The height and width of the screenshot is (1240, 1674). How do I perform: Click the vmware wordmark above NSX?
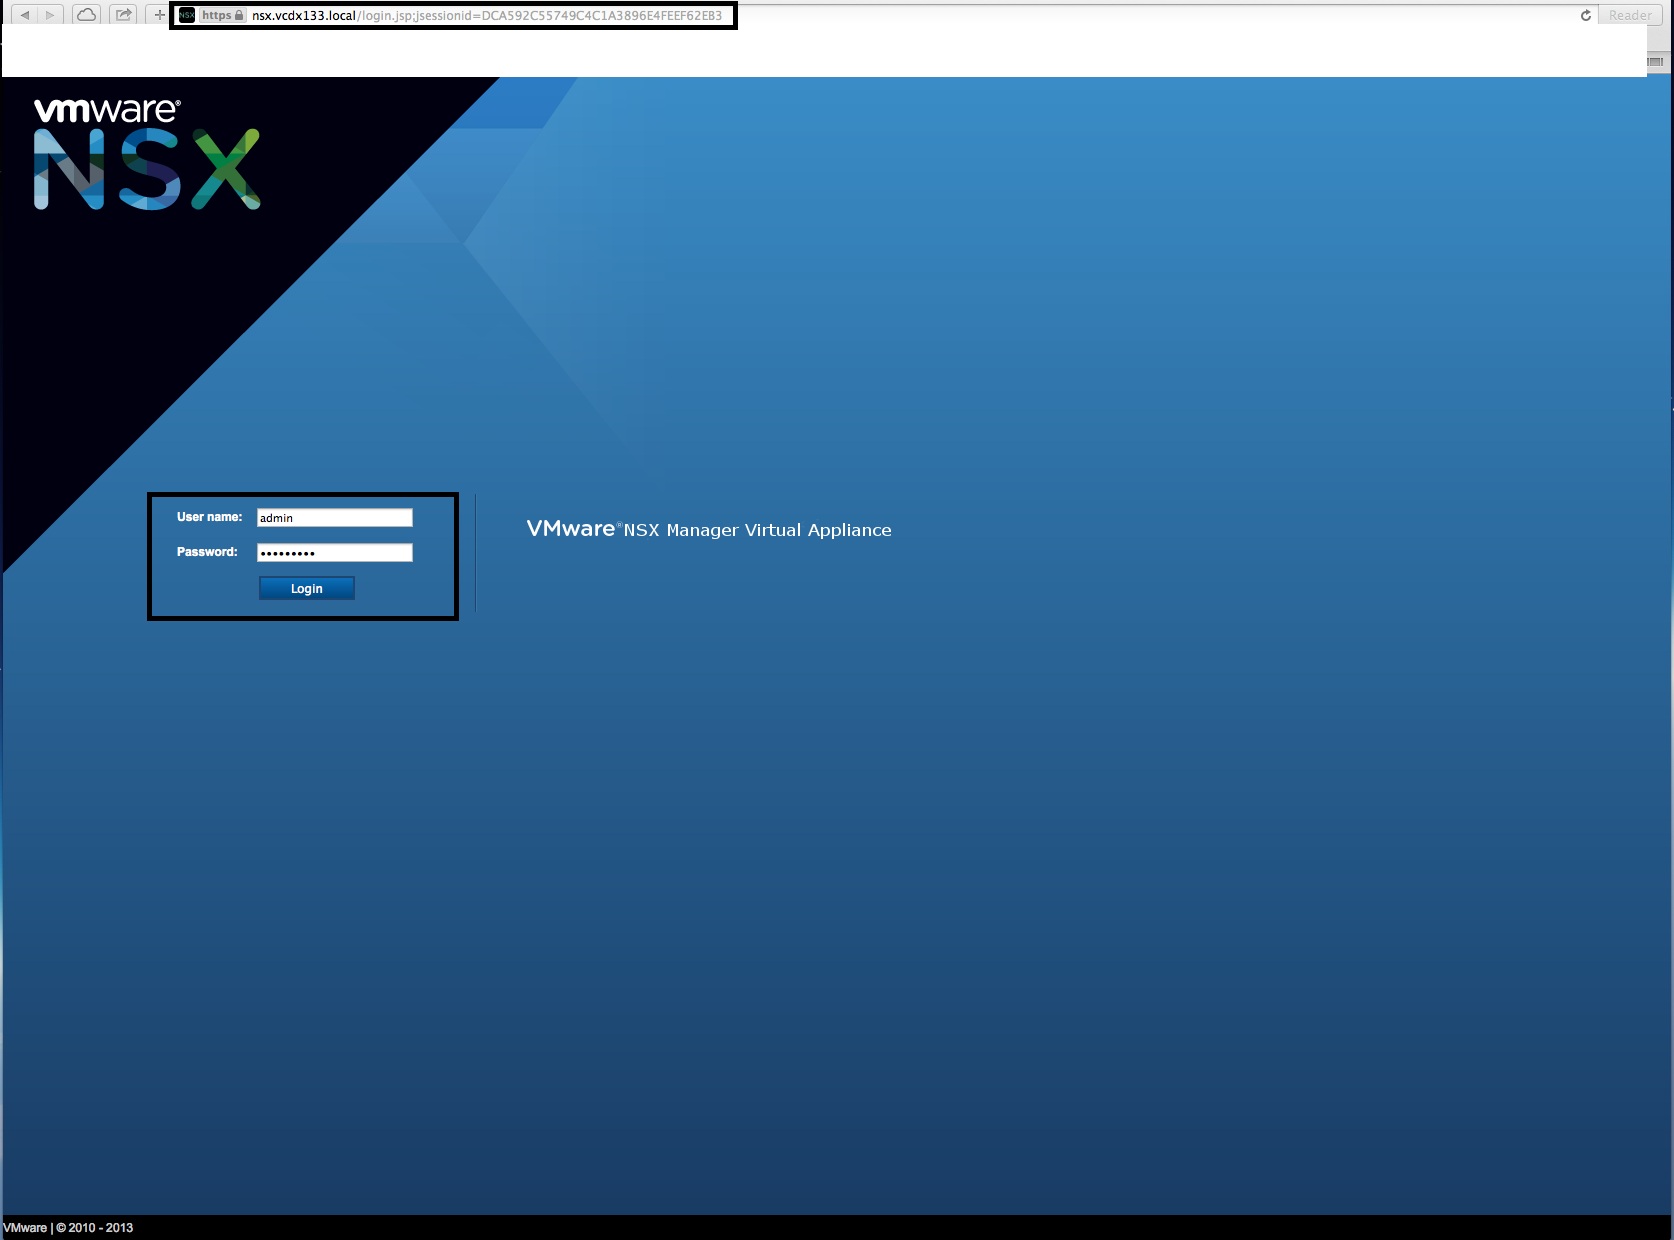(107, 110)
